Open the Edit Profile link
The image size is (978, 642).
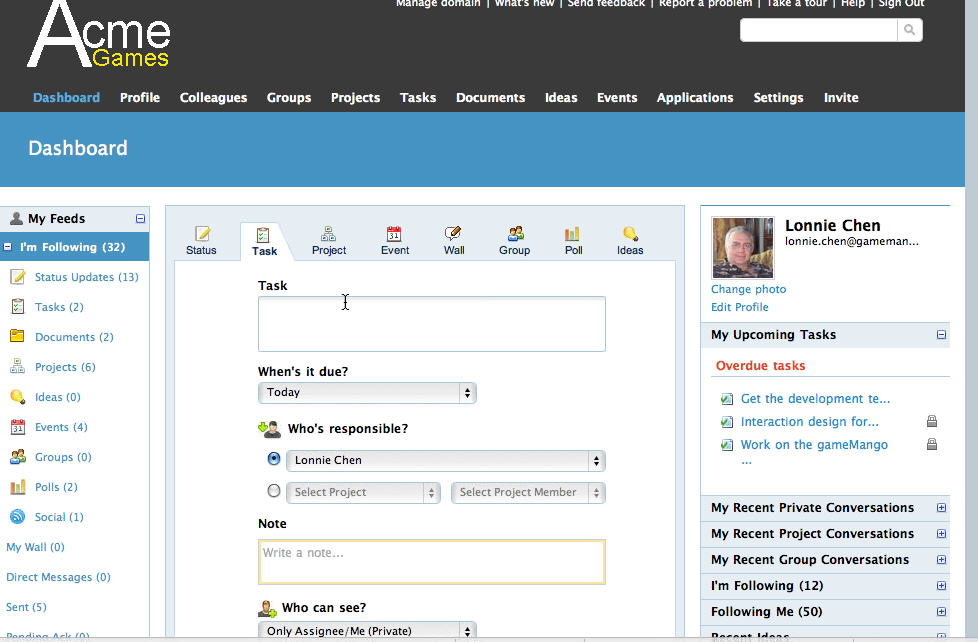[740, 307]
